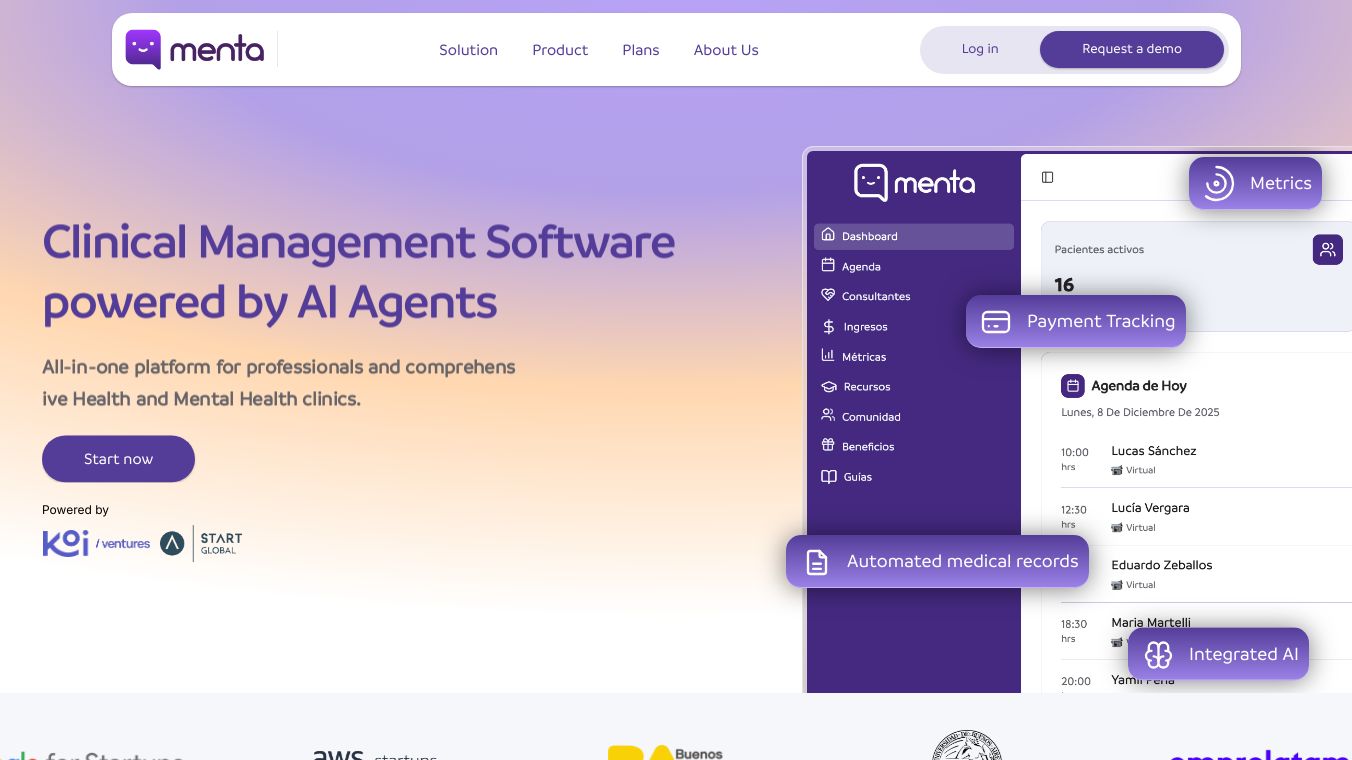
Task: Click the active patients count 16
Action: 1064,285
